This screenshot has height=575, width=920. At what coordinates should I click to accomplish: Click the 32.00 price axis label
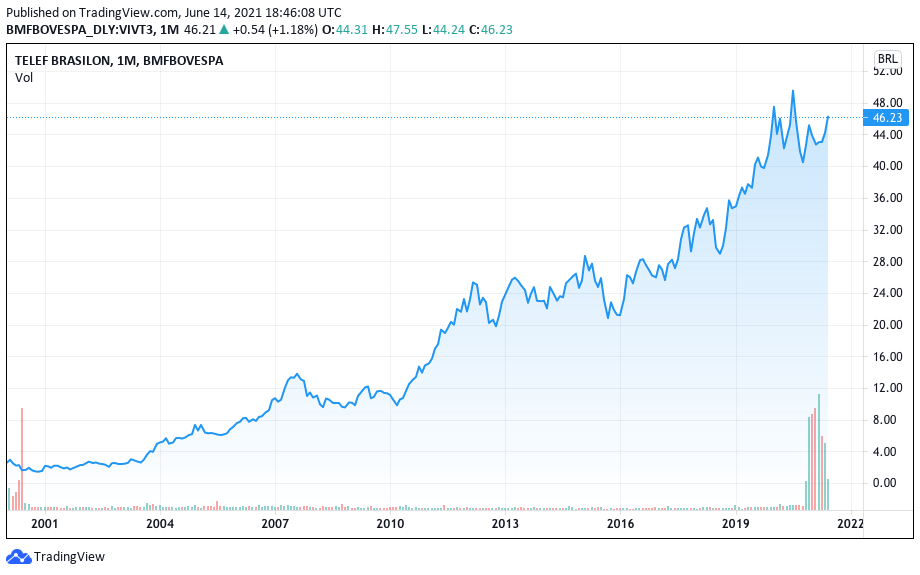tap(888, 229)
